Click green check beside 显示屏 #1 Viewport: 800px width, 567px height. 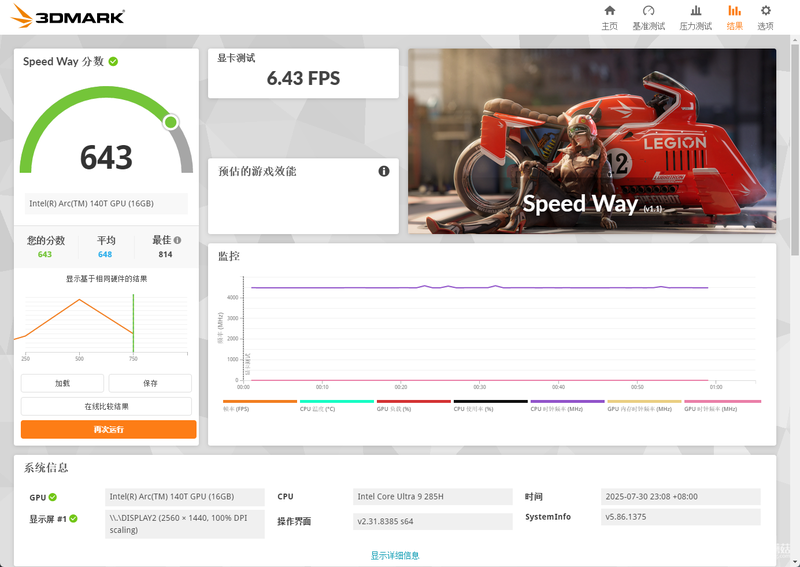pos(73,519)
